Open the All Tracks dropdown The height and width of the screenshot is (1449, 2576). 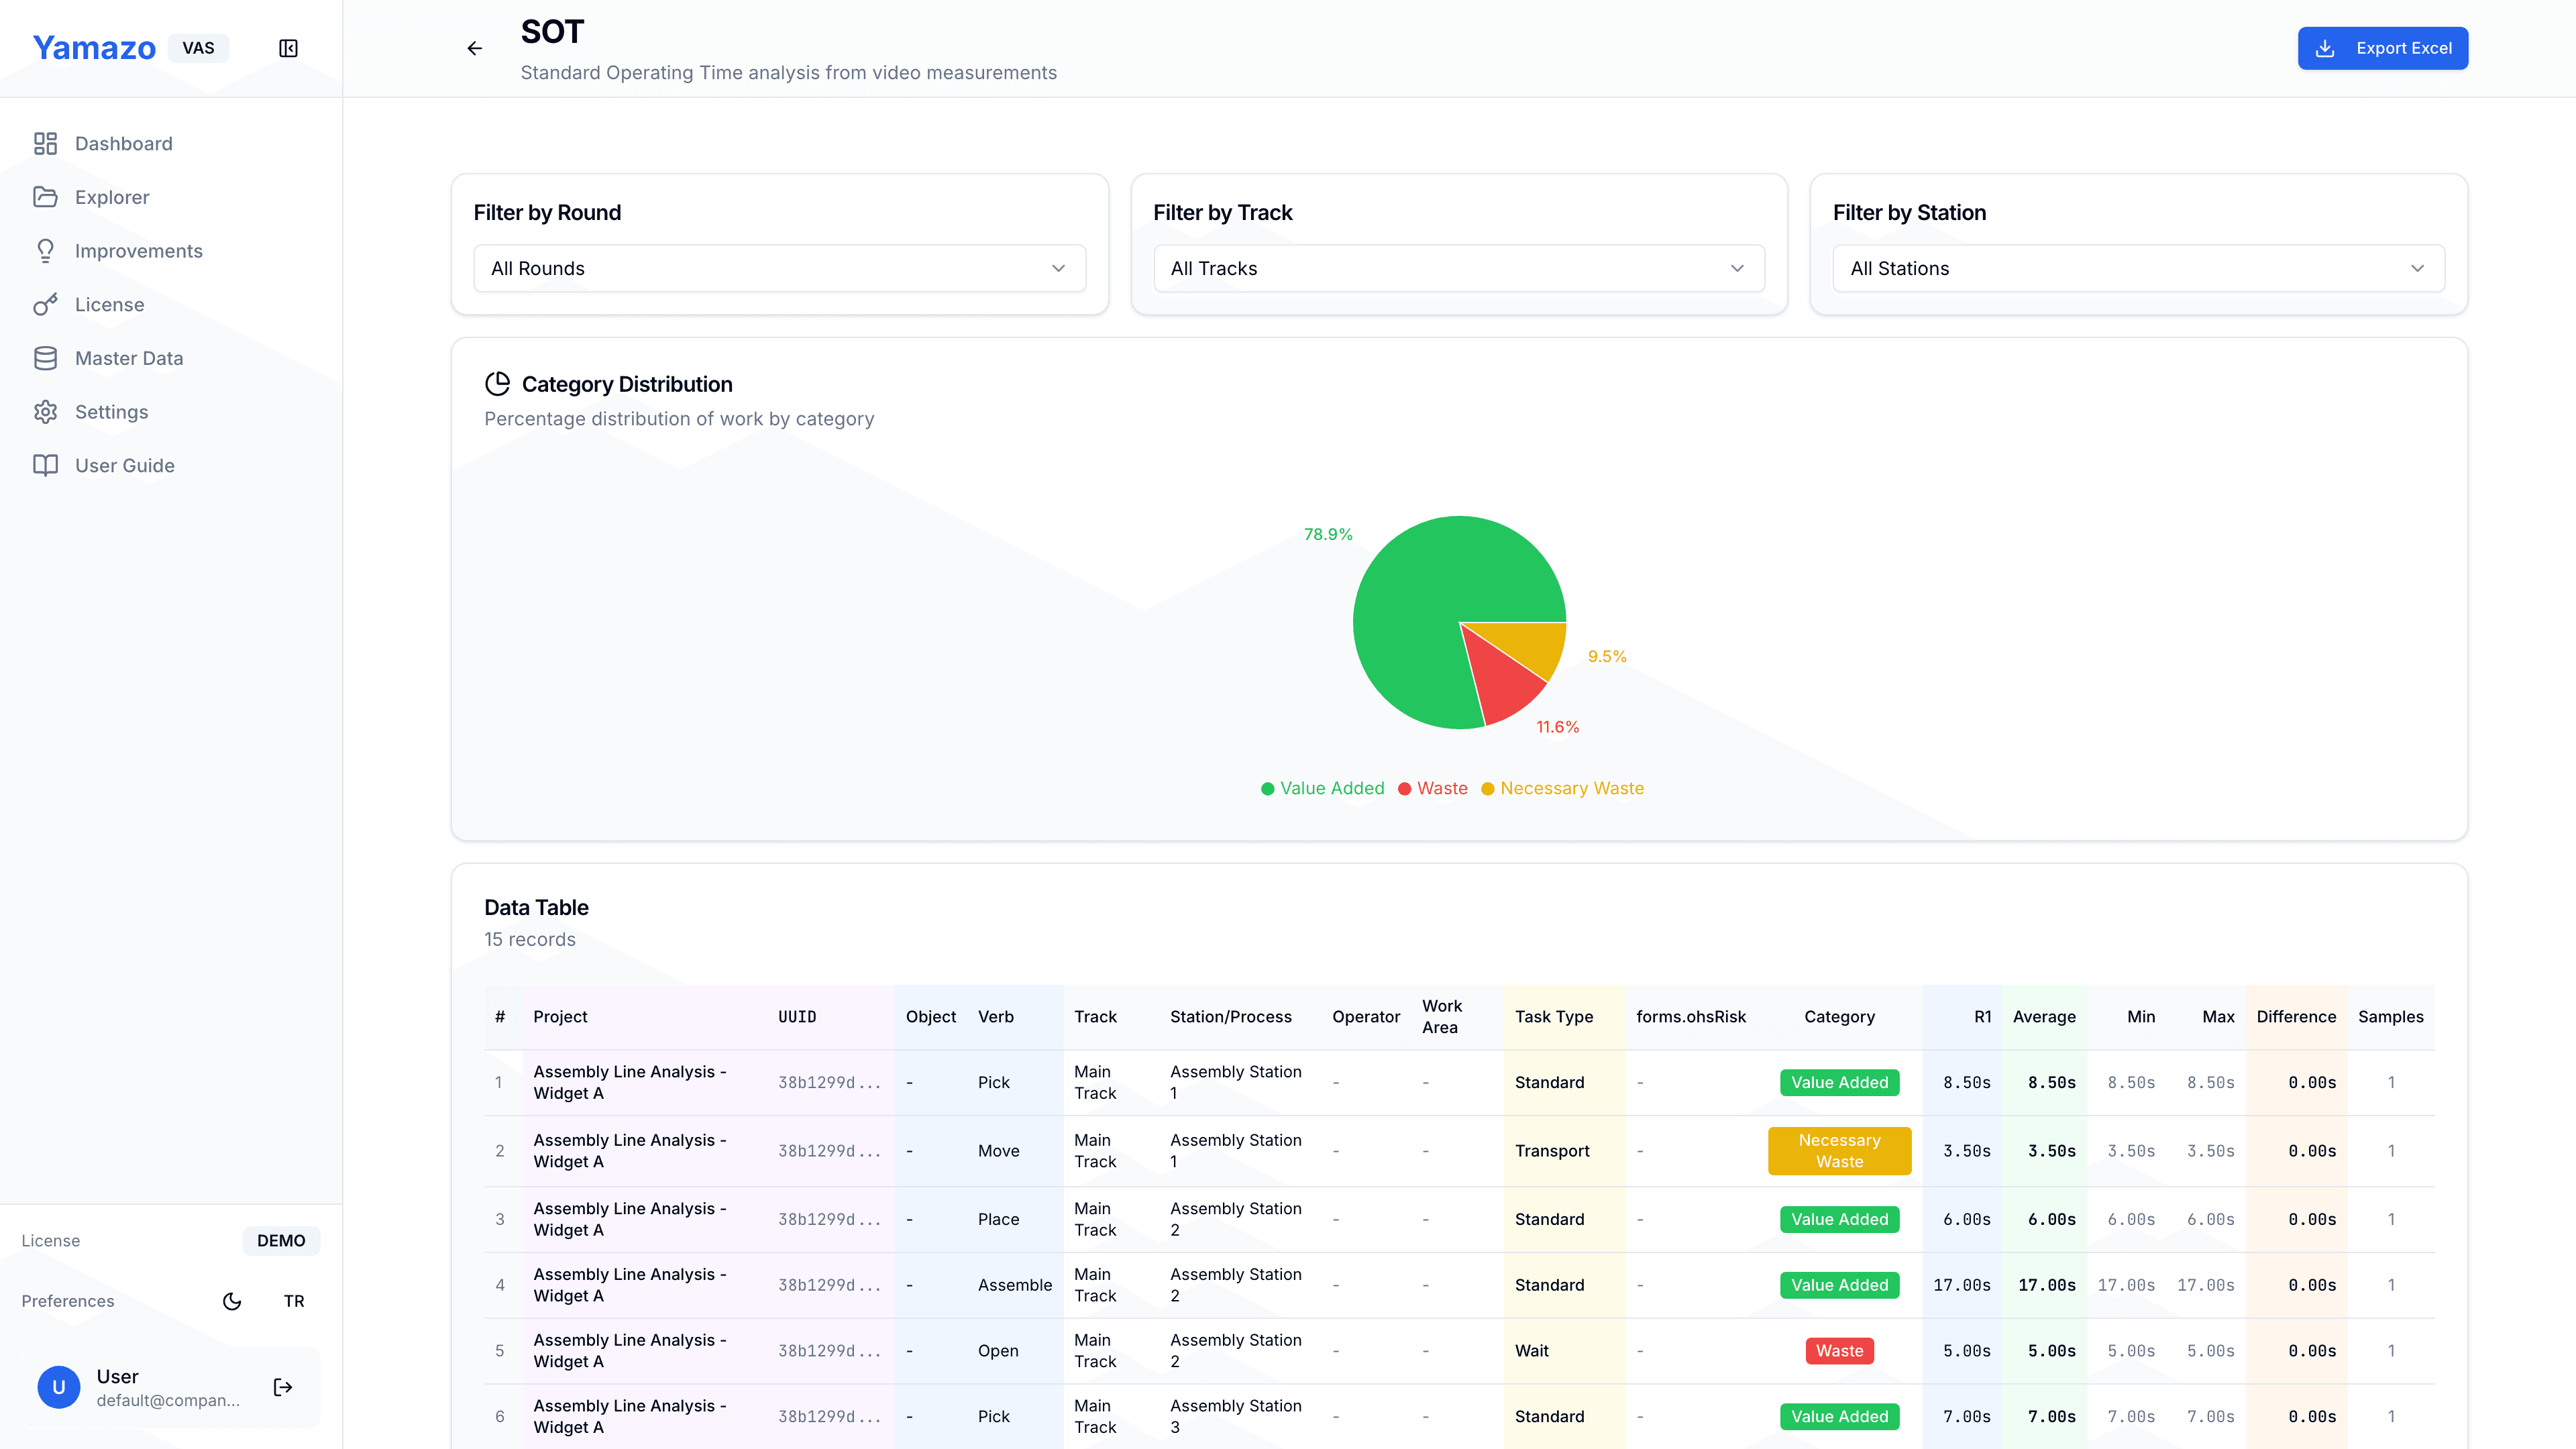[x=1458, y=268]
